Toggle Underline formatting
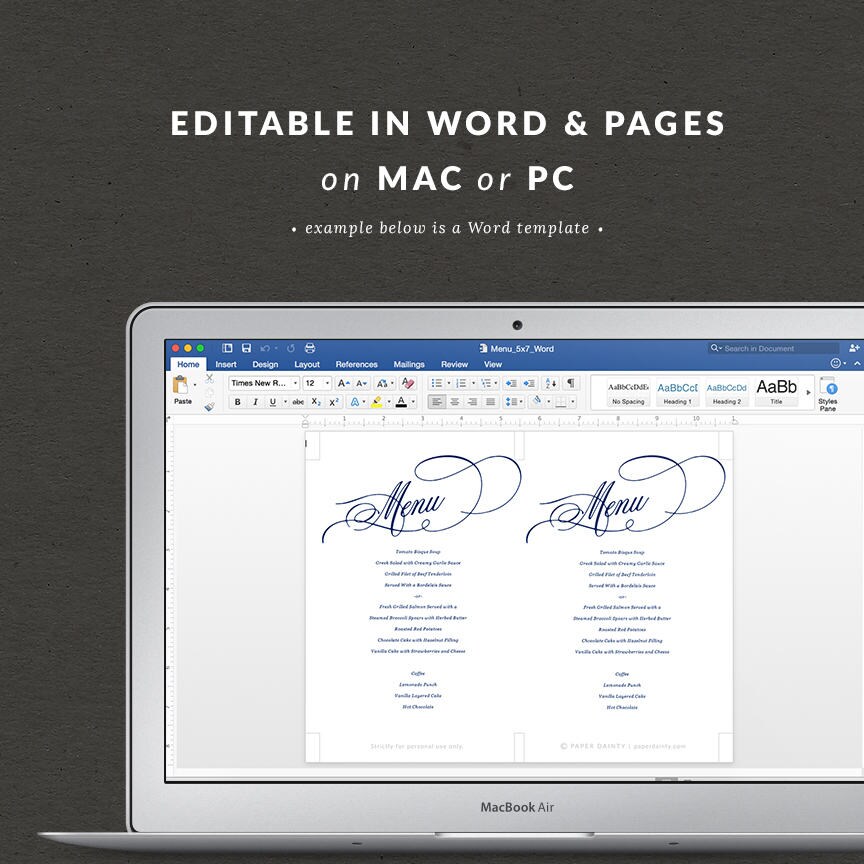The width and height of the screenshot is (864, 864). [x=272, y=402]
